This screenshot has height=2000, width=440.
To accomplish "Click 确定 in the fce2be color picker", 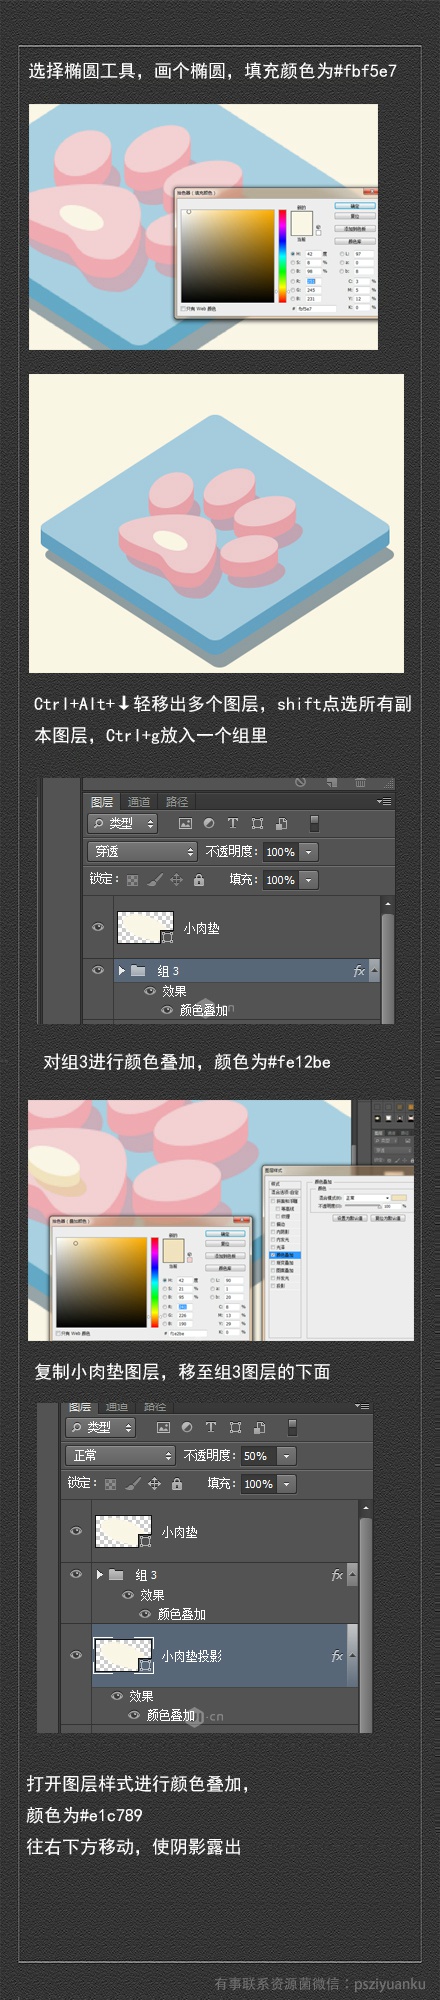I will pos(226,1234).
